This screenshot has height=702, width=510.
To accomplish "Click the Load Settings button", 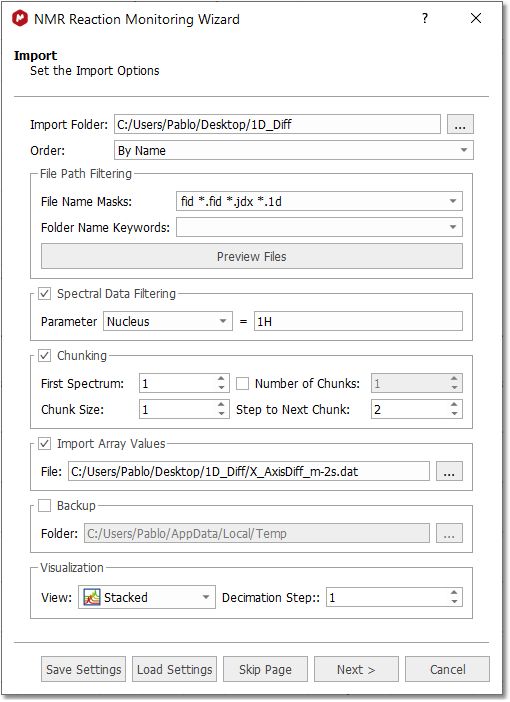I will pos(175,669).
